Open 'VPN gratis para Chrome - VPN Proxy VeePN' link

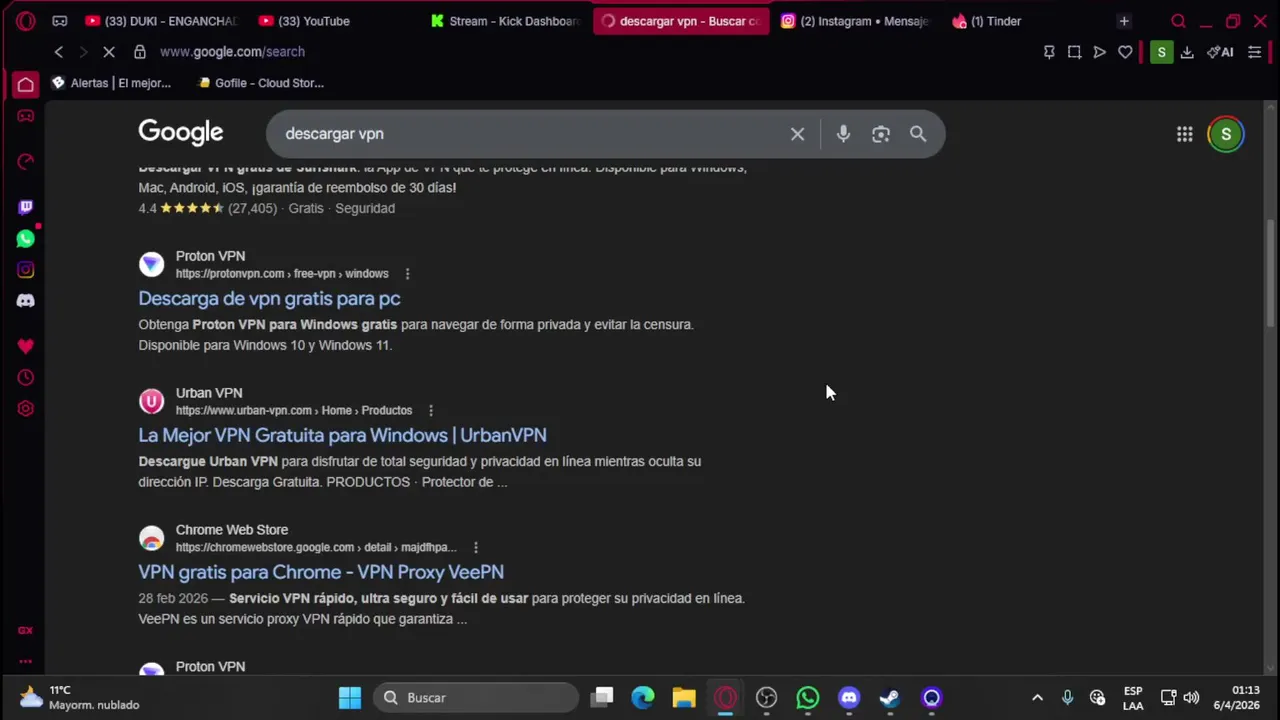321,572
